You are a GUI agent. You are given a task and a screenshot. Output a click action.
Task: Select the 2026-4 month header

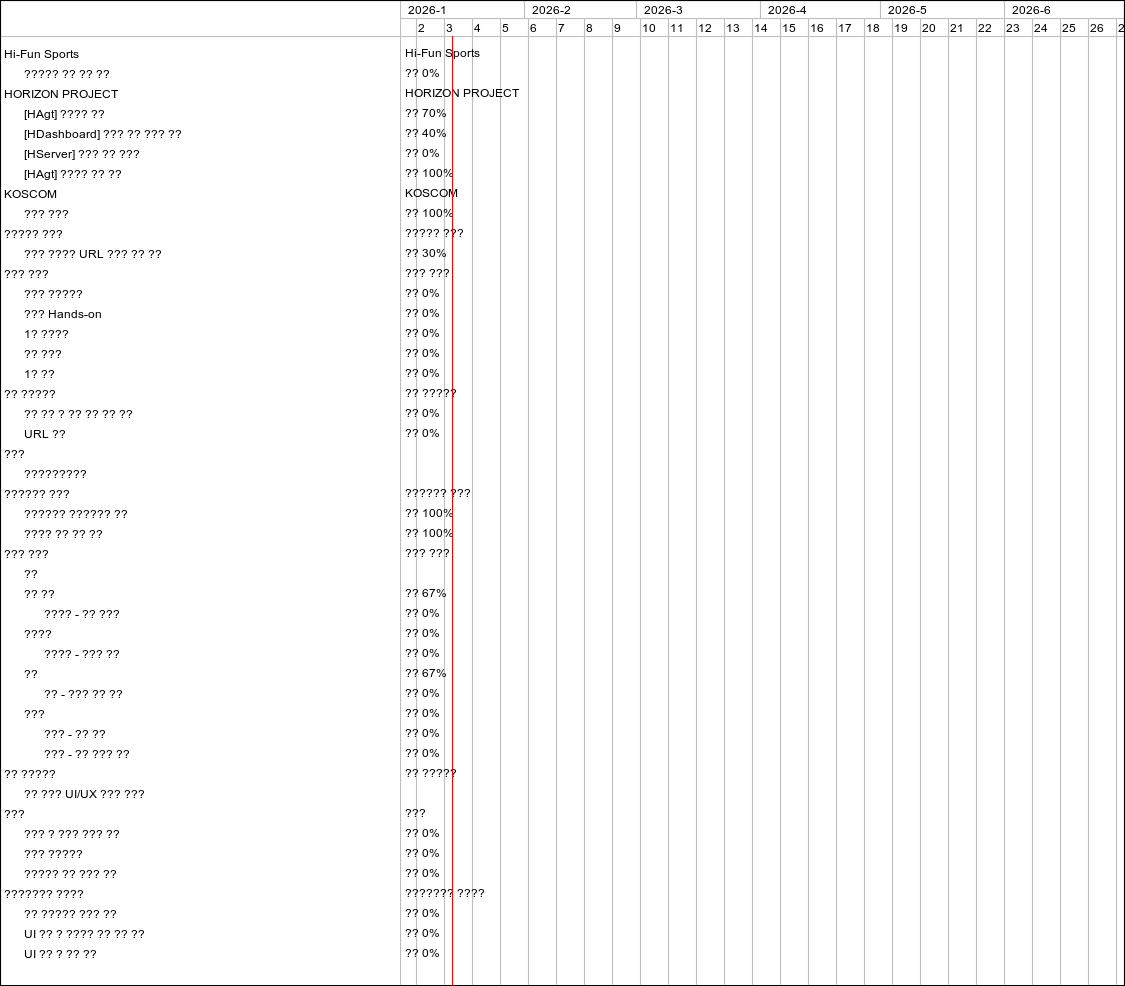click(x=787, y=10)
